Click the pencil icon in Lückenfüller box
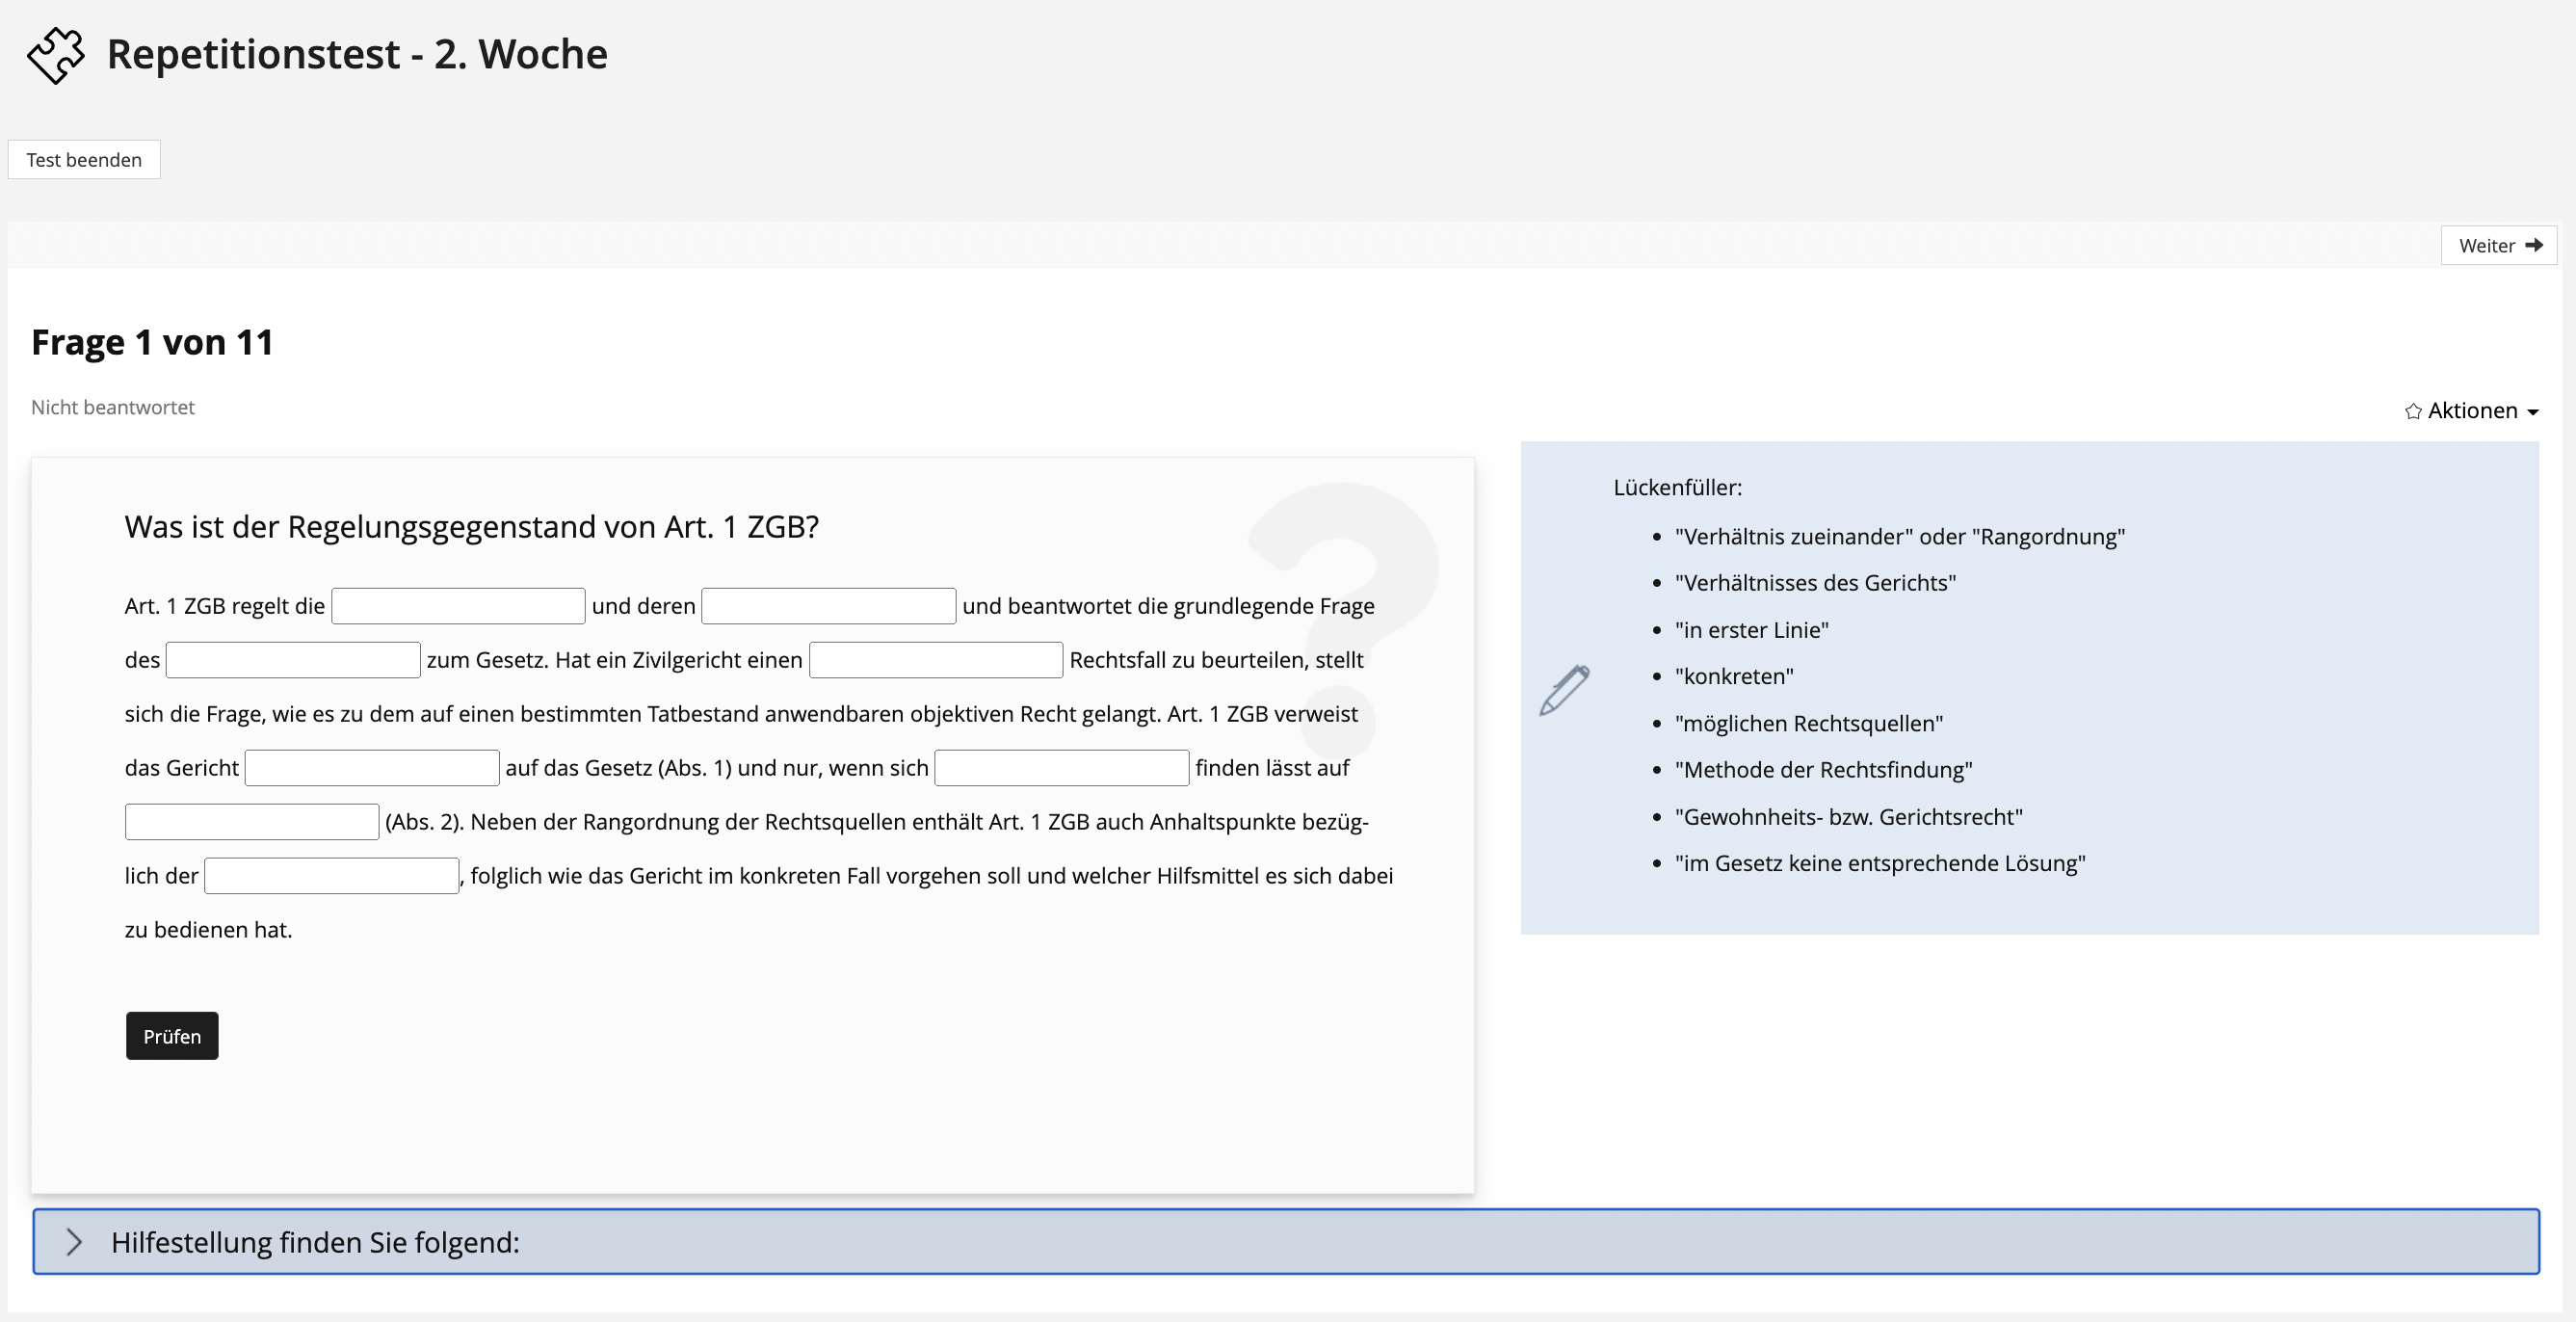The image size is (2576, 1322). pos(1564,690)
